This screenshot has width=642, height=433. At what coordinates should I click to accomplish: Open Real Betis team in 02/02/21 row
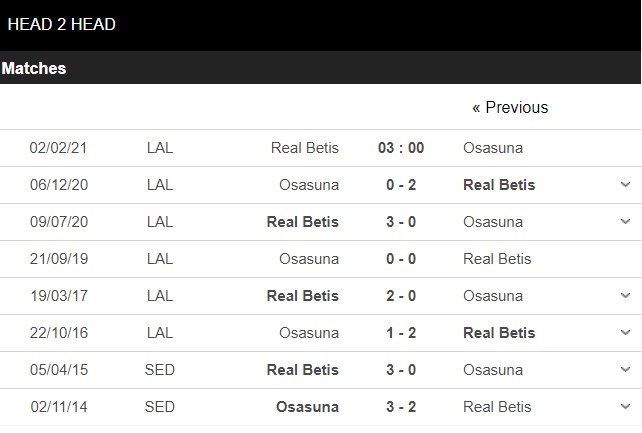[305, 148]
